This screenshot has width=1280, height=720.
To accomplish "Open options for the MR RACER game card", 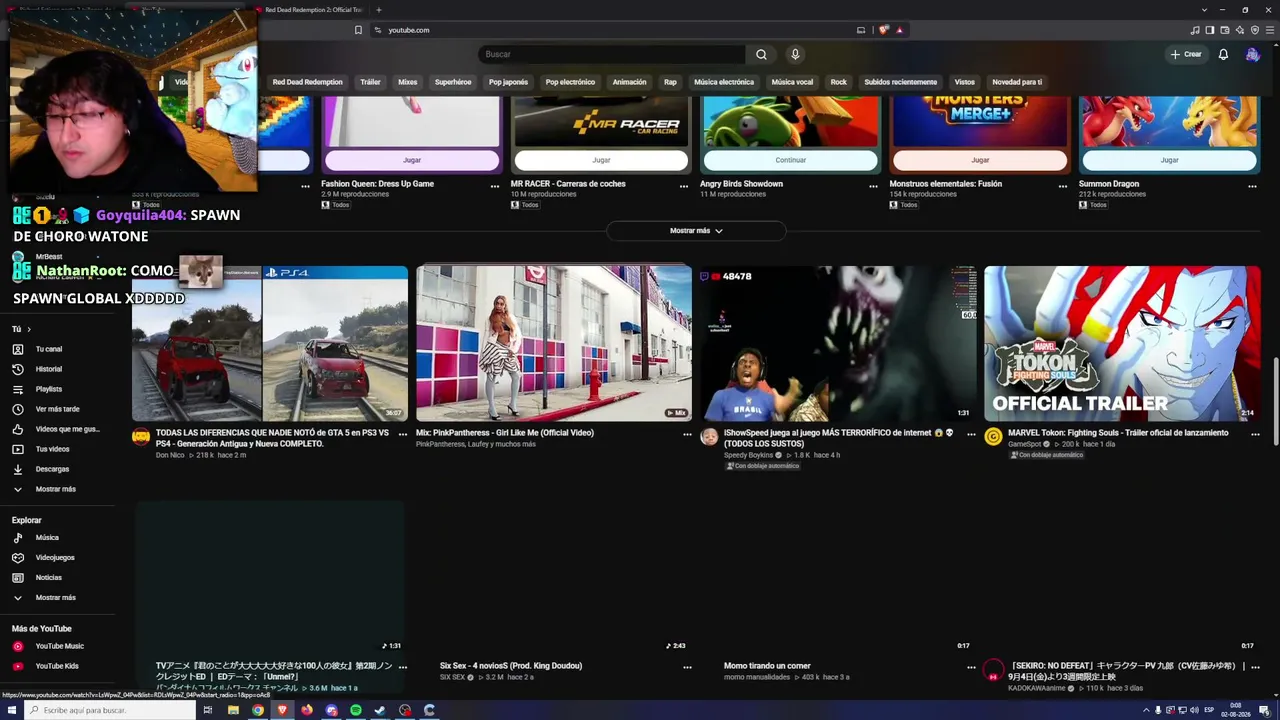I will (684, 186).
